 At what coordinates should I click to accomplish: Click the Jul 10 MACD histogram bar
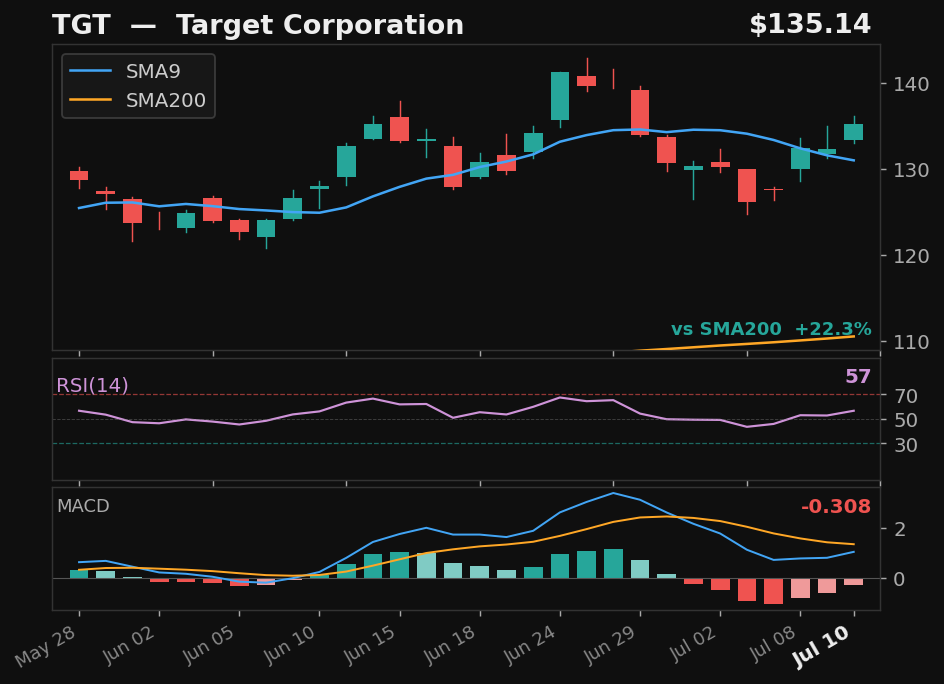(x=854, y=582)
